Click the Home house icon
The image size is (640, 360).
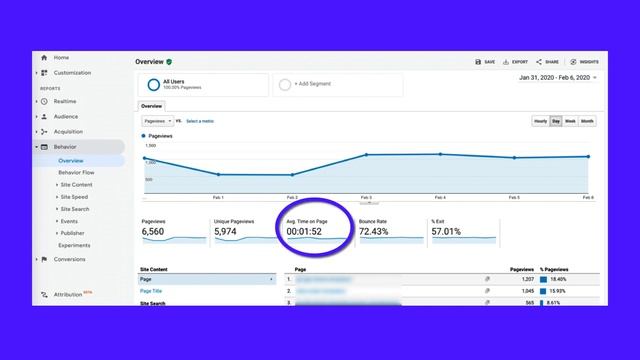[44, 58]
